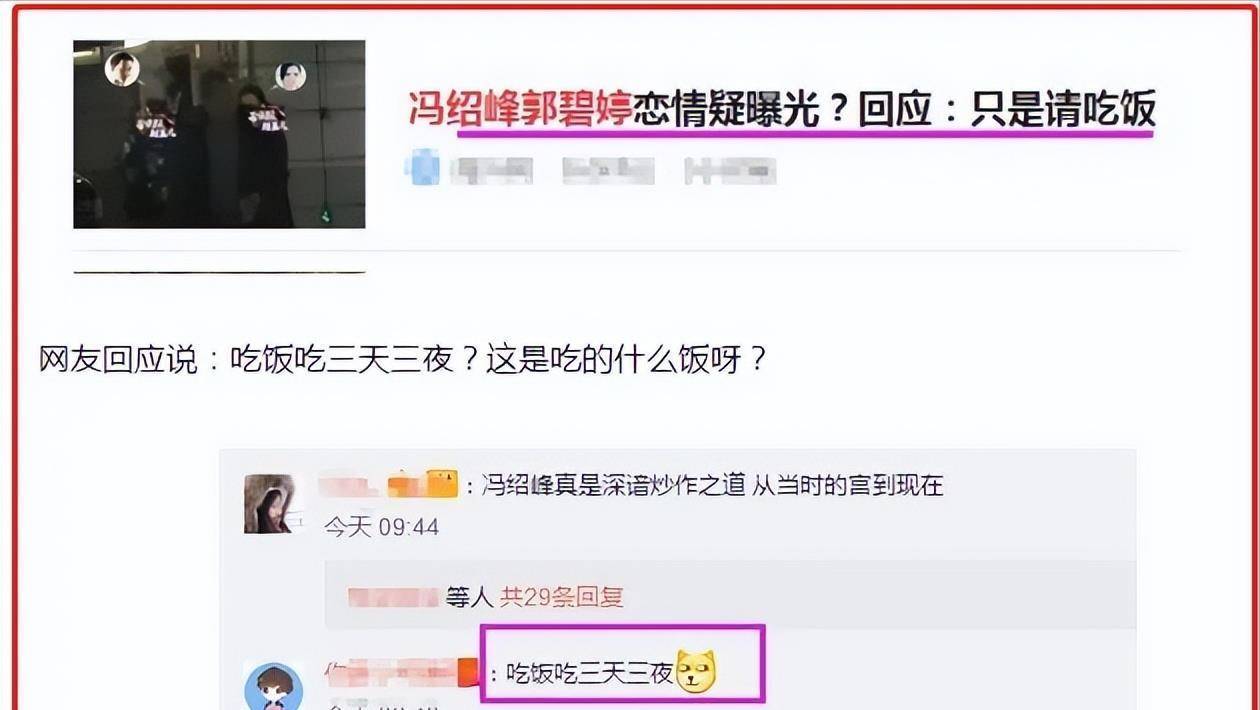Click the red names 冯绍峰郭碧婷 in headline
This screenshot has width=1260, height=710.
(x=520, y=109)
